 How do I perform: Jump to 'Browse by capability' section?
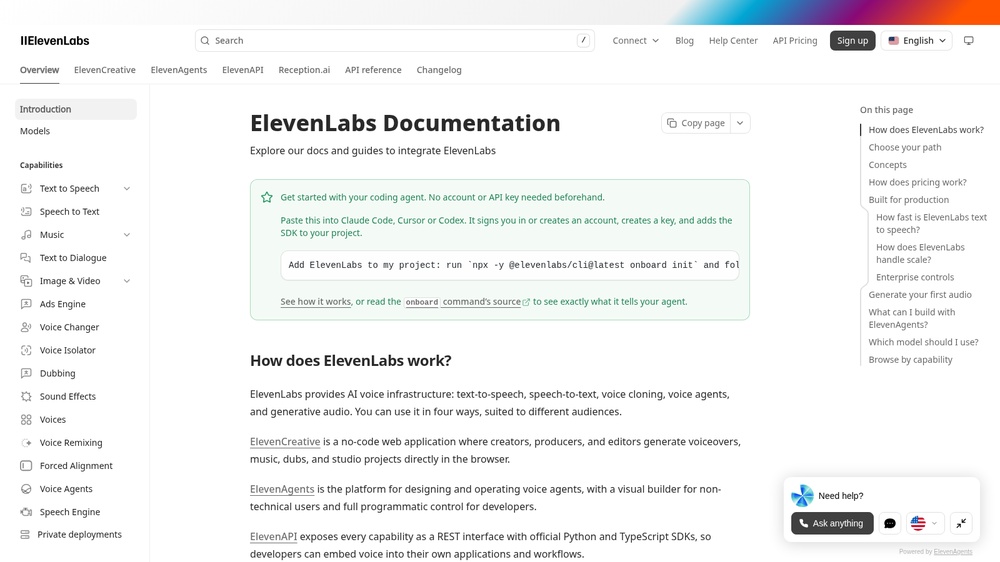910,360
